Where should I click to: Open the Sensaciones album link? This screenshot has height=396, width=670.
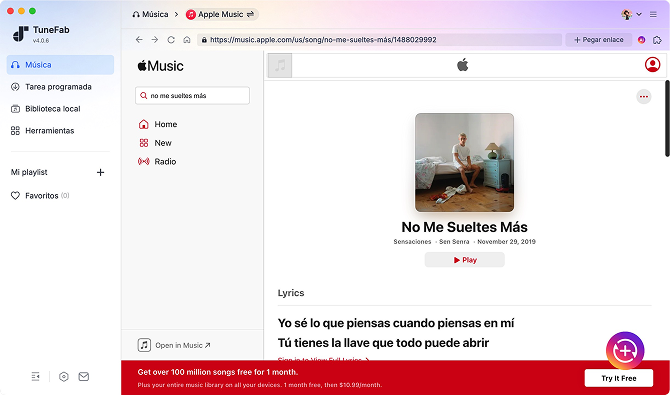412,242
